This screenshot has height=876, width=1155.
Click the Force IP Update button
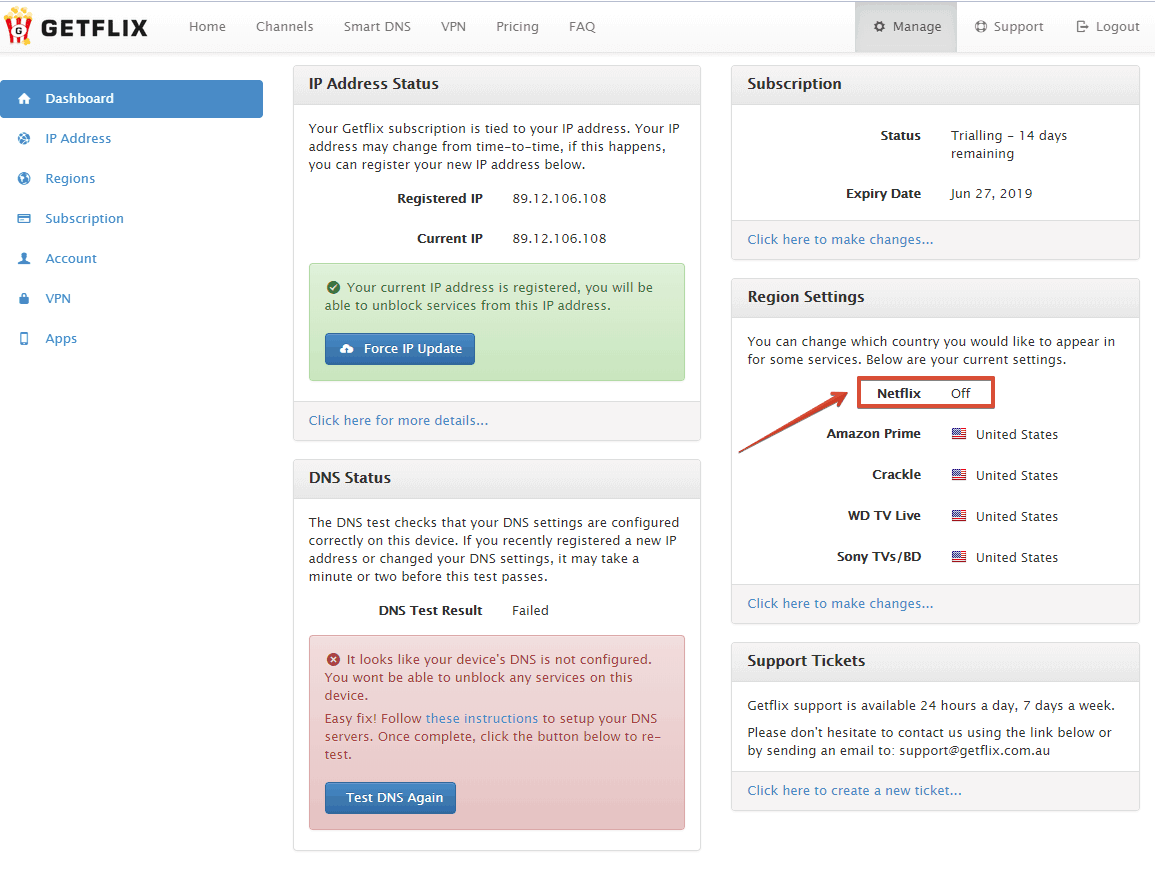[x=400, y=349]
